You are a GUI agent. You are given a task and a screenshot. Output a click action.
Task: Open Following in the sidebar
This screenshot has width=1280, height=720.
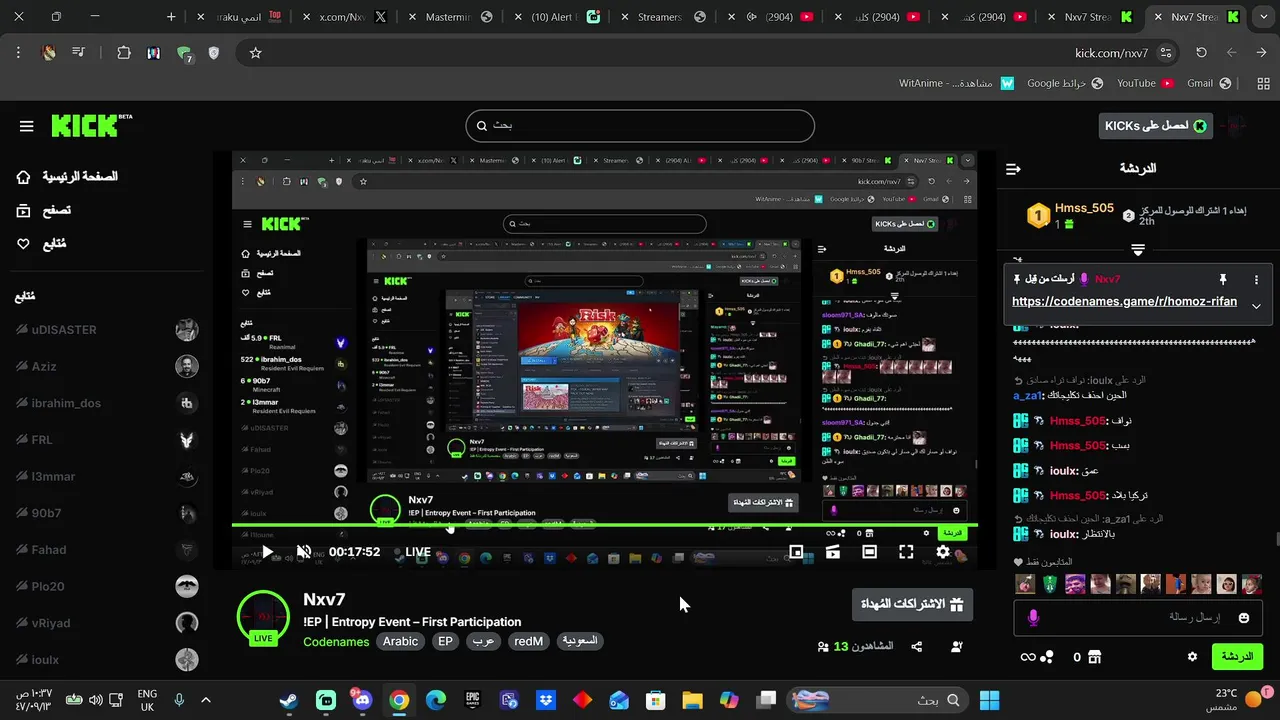[x=41, y=244]
